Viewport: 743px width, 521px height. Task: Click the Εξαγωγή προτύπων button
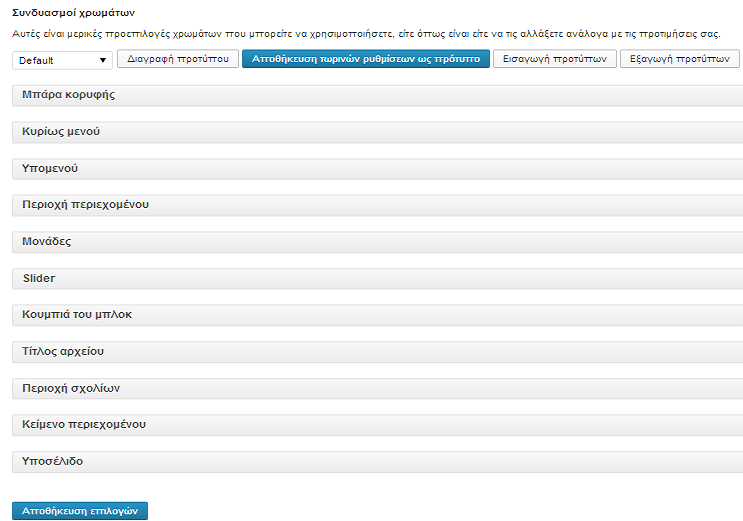pos(680,59)
